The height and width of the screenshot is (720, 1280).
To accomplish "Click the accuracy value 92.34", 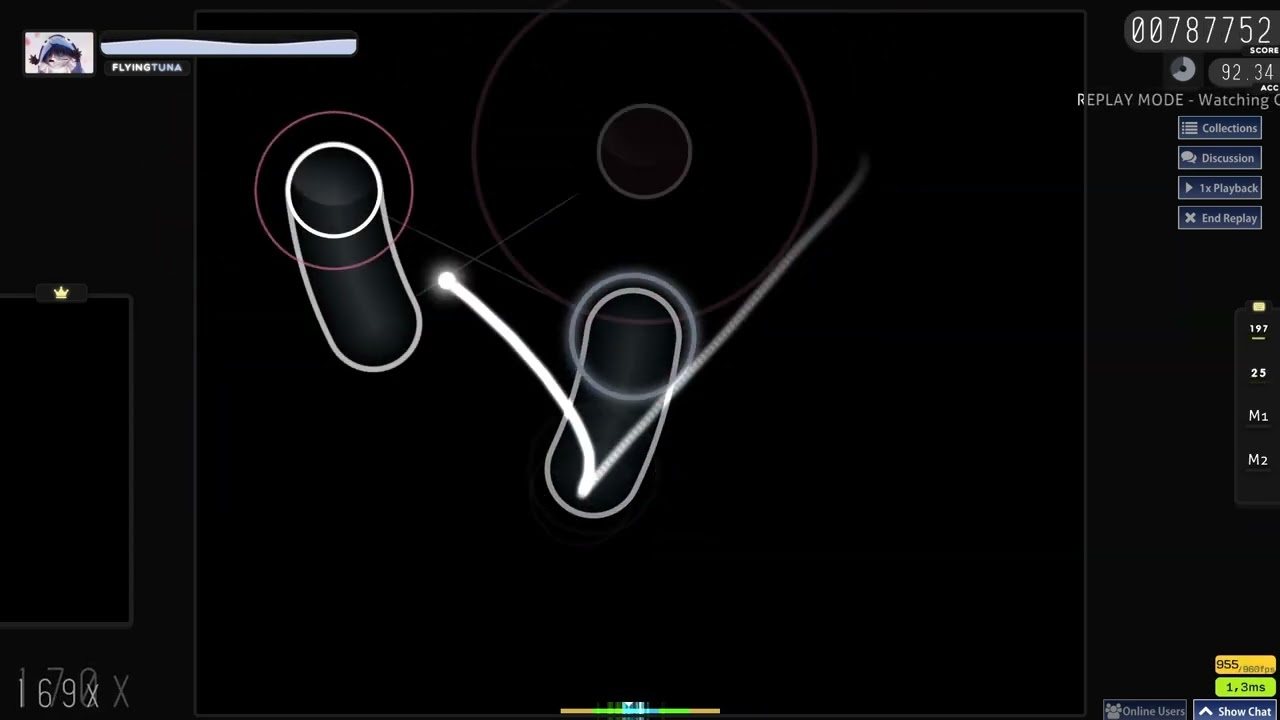I will point(1247,72).
